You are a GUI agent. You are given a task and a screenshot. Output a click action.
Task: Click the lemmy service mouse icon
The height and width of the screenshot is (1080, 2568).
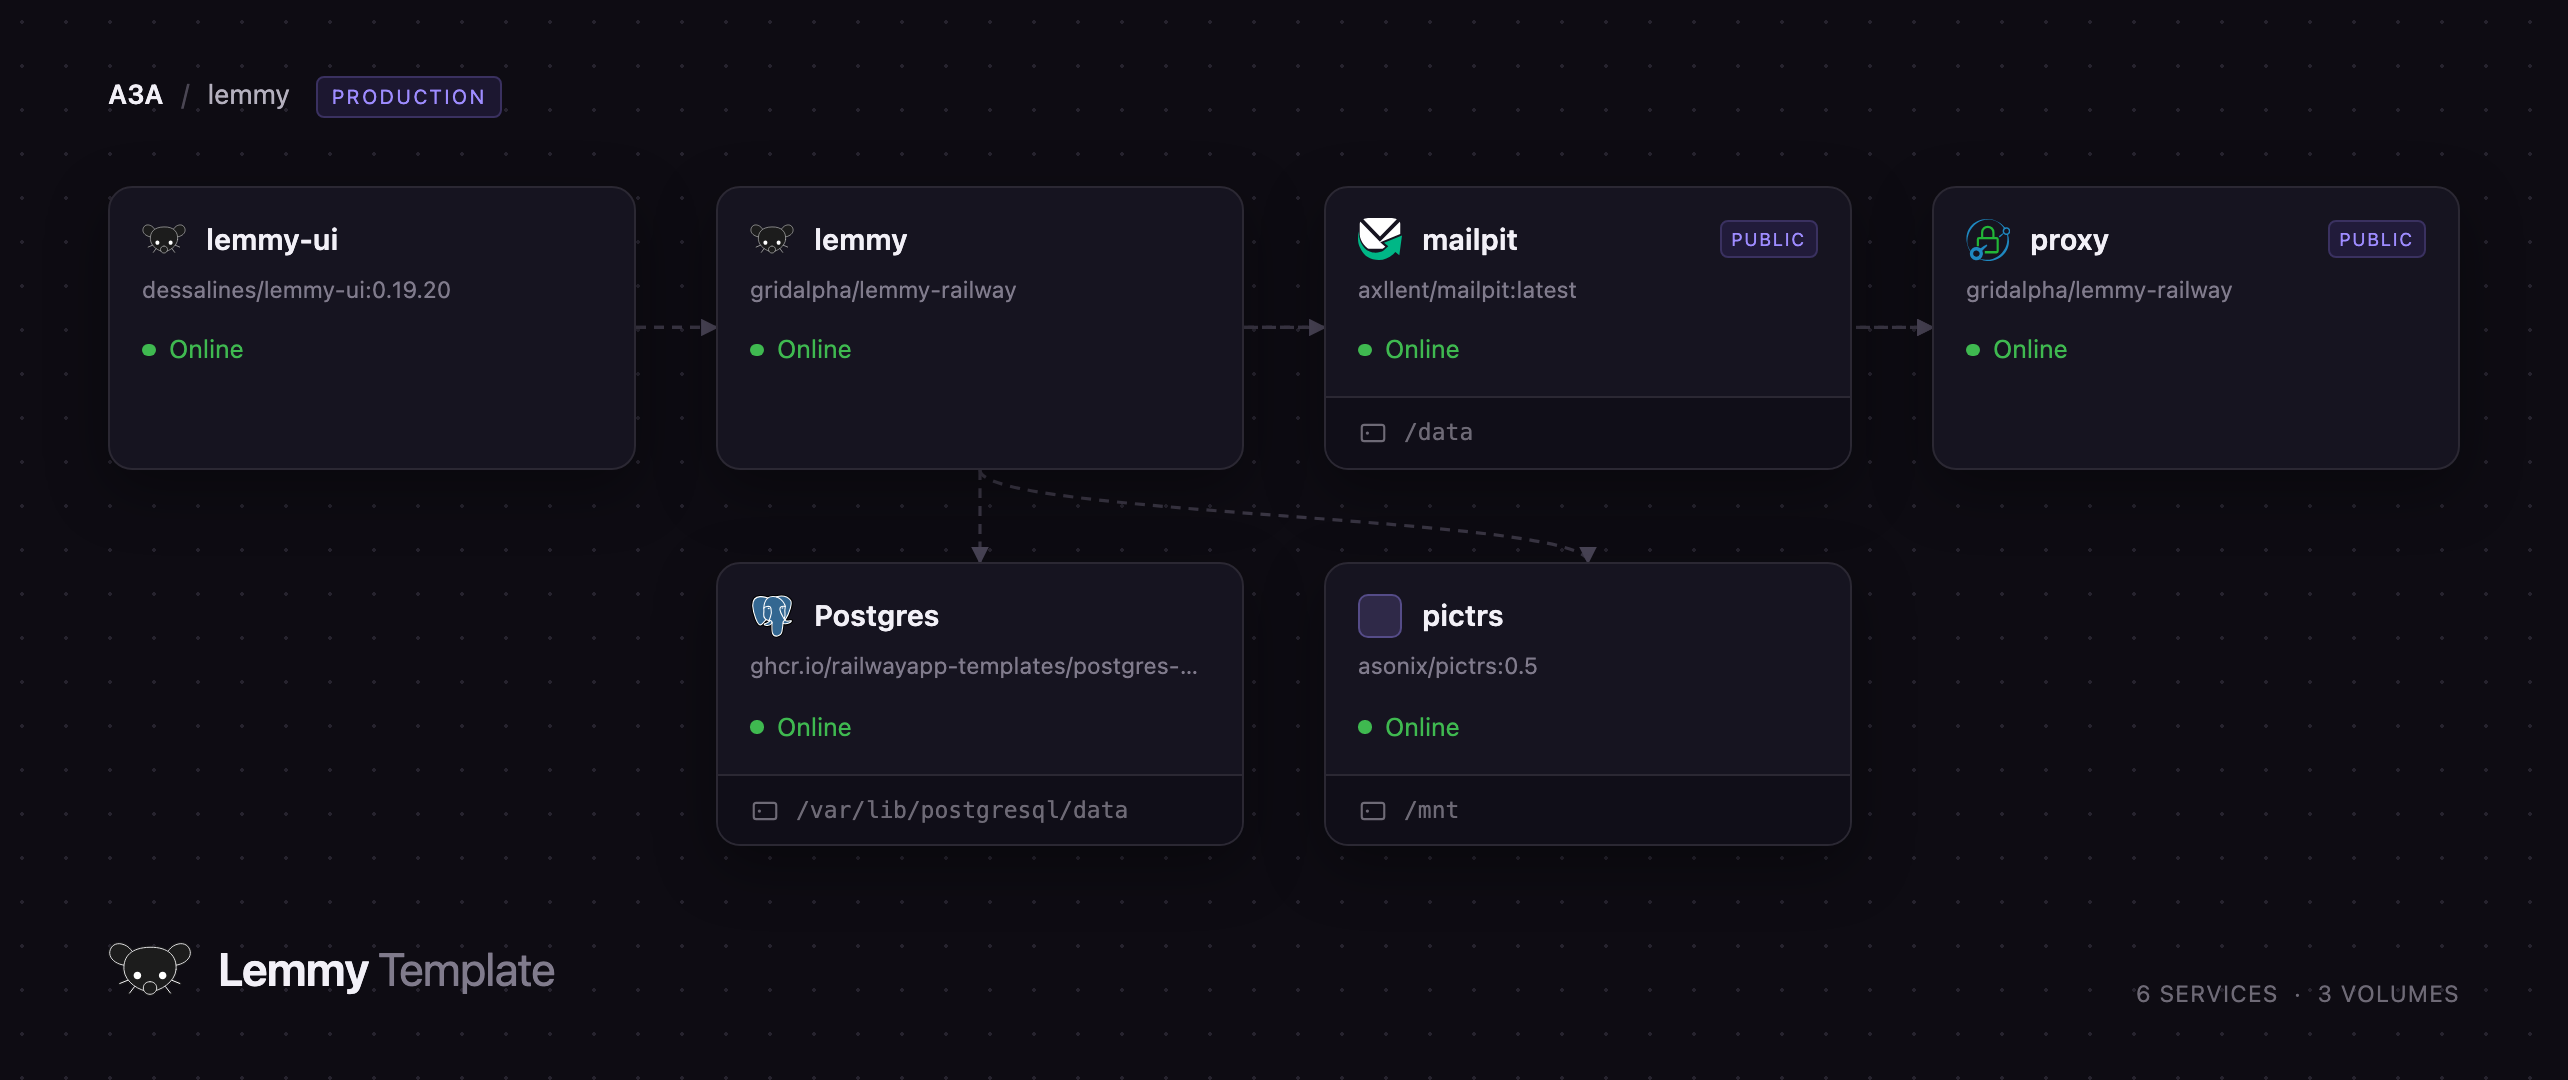click(772, 239)
